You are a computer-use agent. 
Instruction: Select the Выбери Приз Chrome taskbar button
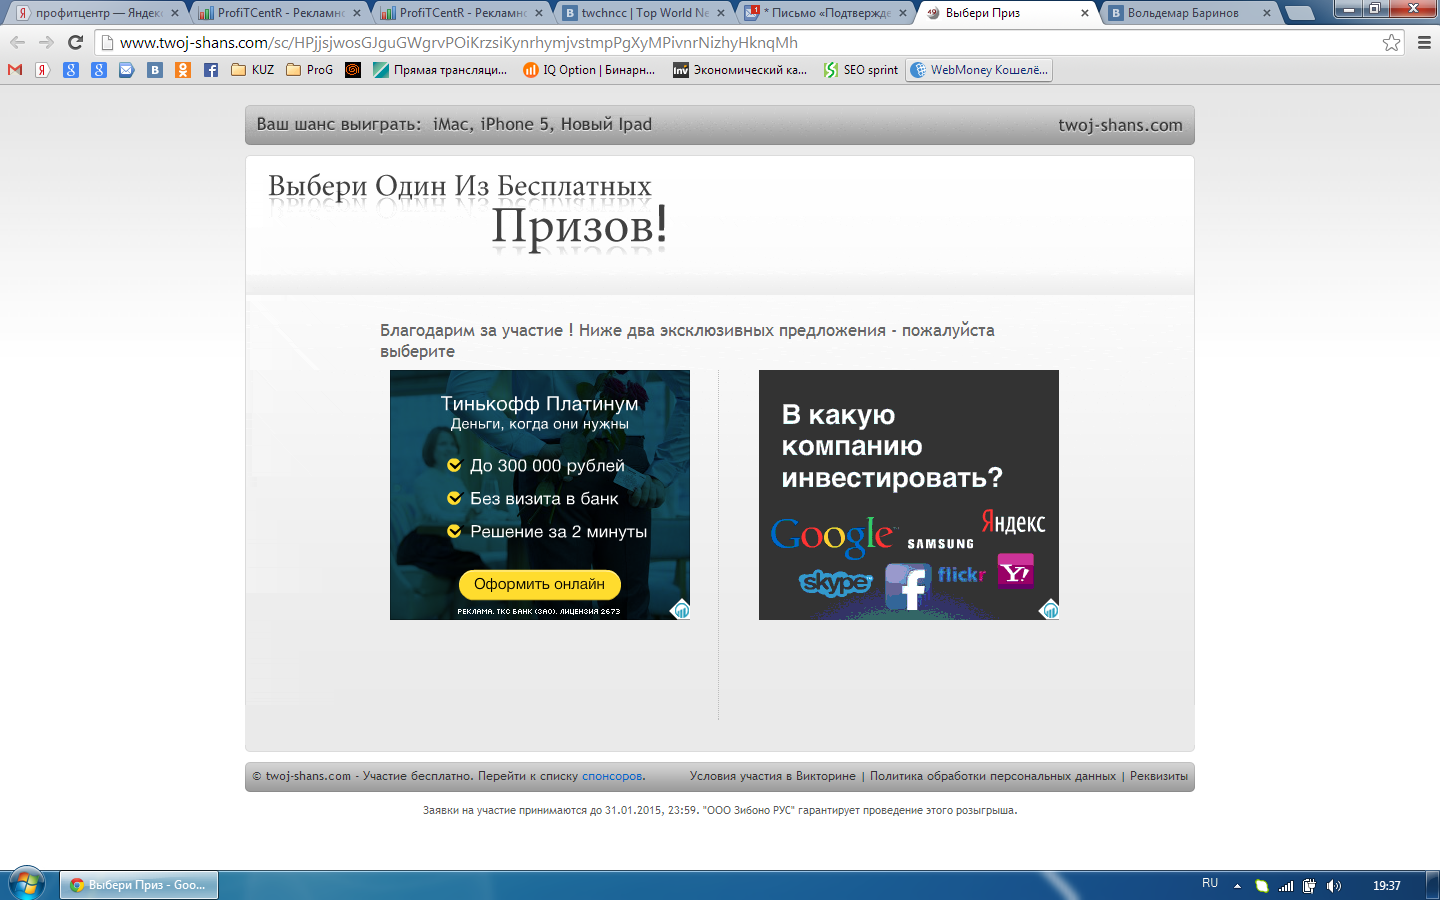(x=139, y=885)
